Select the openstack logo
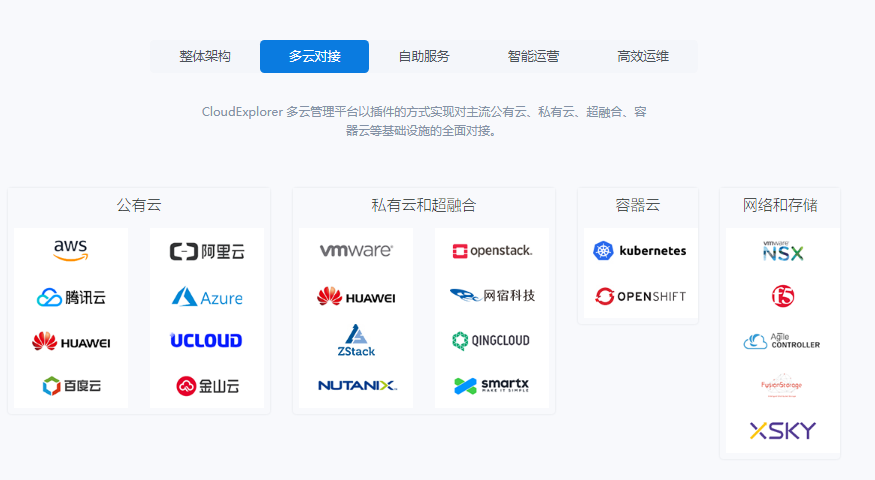The image size is (875, 480). click(x=492, y=251)
